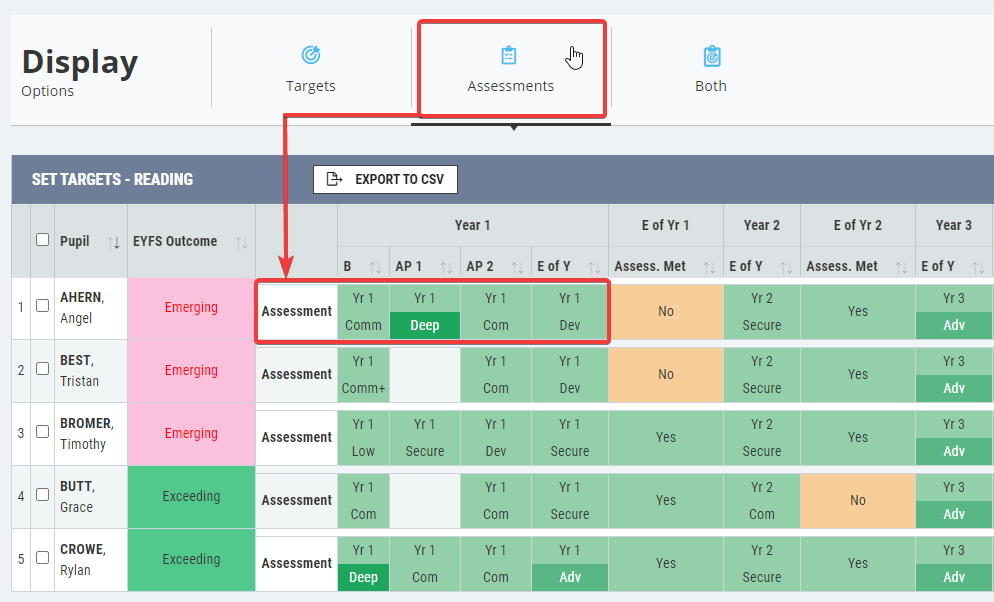This screenshot has height=602, width=994.
Task: Switch to the Targets display option
Action: tap(311, 68)
